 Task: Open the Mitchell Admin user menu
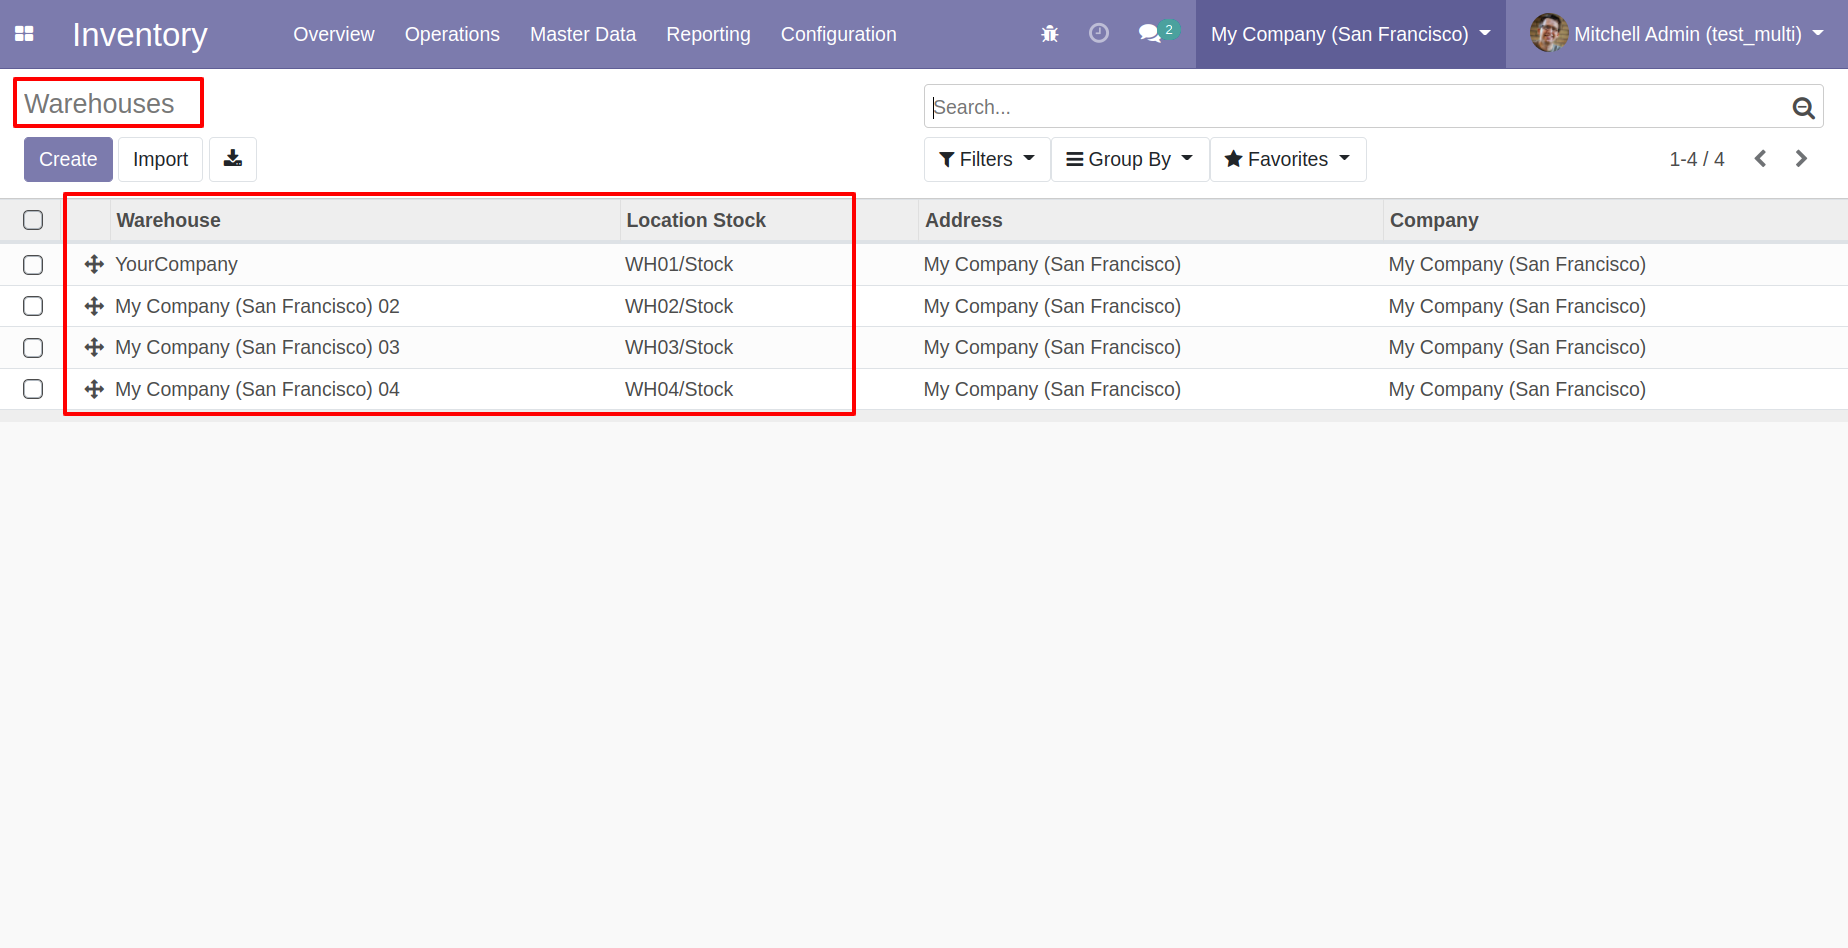coord(1677,34)
